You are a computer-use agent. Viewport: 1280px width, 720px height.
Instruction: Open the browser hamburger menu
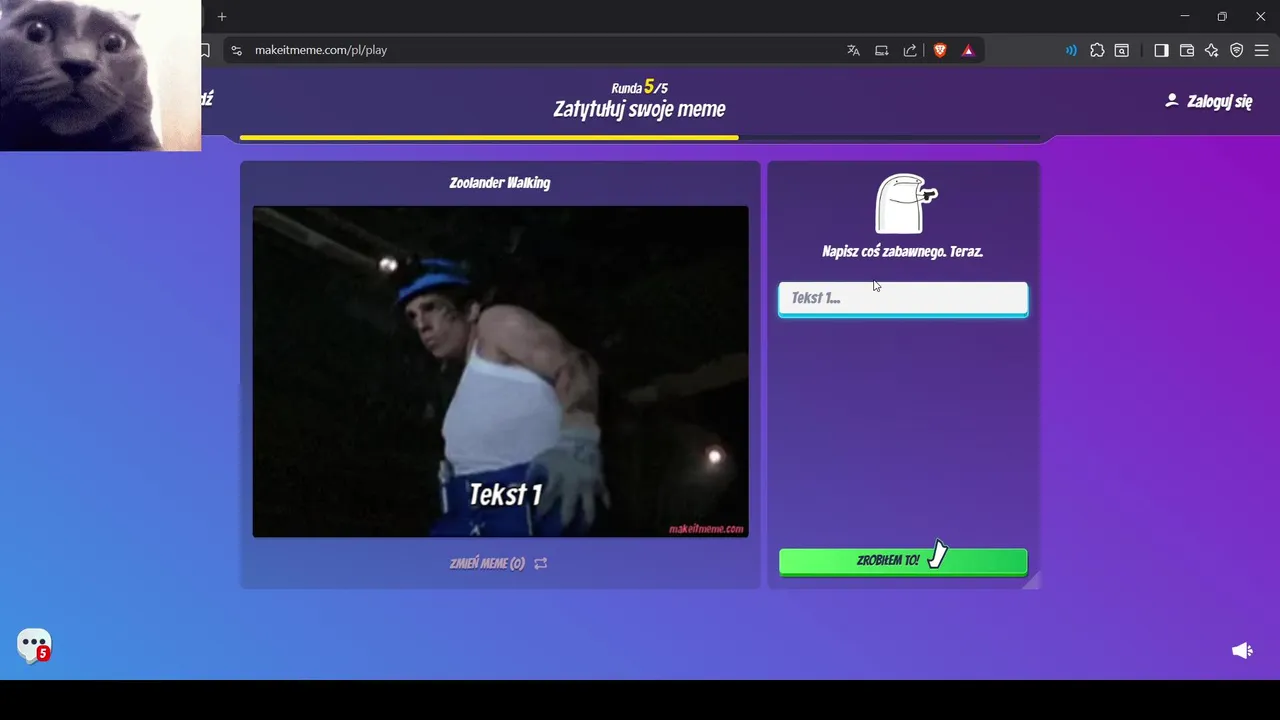(x=1261, y=50)
